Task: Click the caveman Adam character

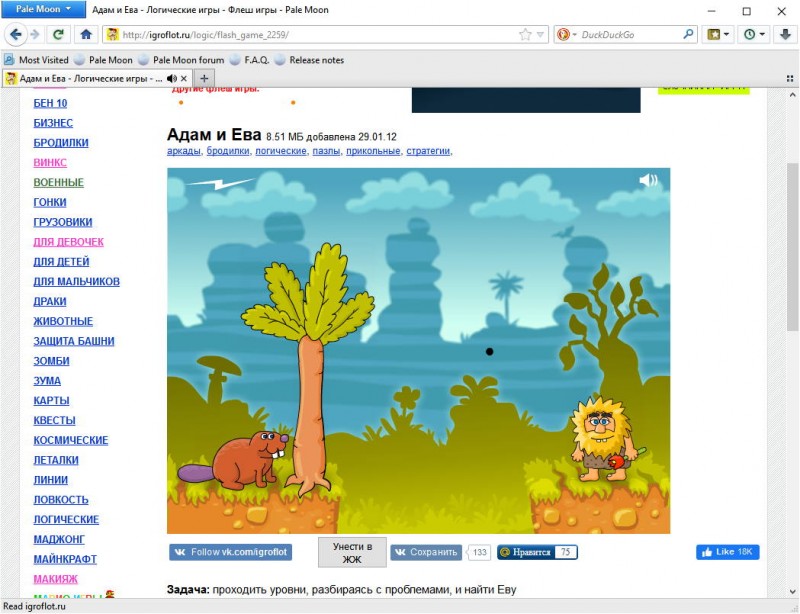Action: point(605,440)
